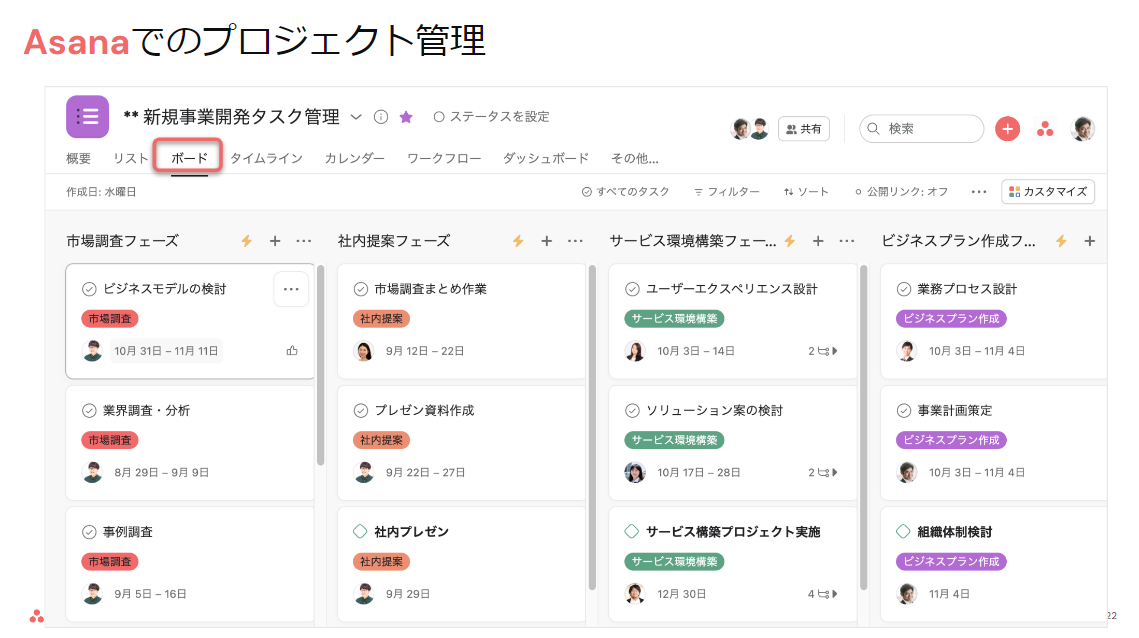The height and width of the screenshot is (638, 1139).
Task: Add task to 社内提案フェーズ column
Action: (x=547, y=241)
